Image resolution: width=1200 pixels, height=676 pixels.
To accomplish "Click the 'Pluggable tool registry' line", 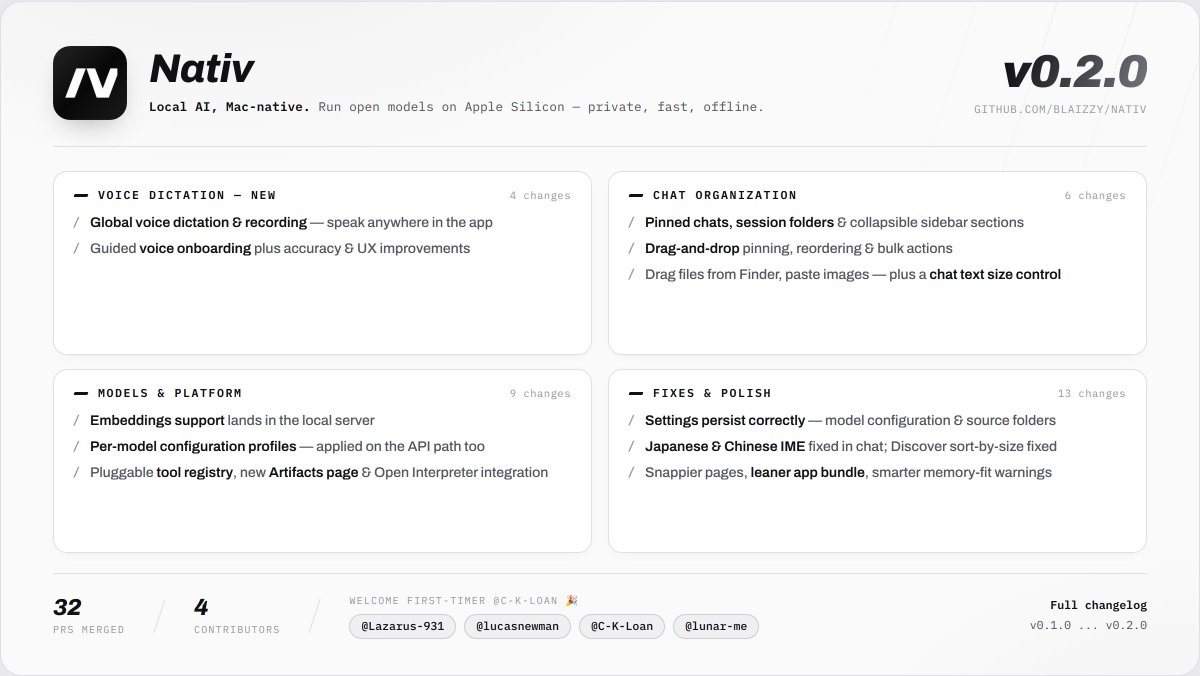I will 319,472.
